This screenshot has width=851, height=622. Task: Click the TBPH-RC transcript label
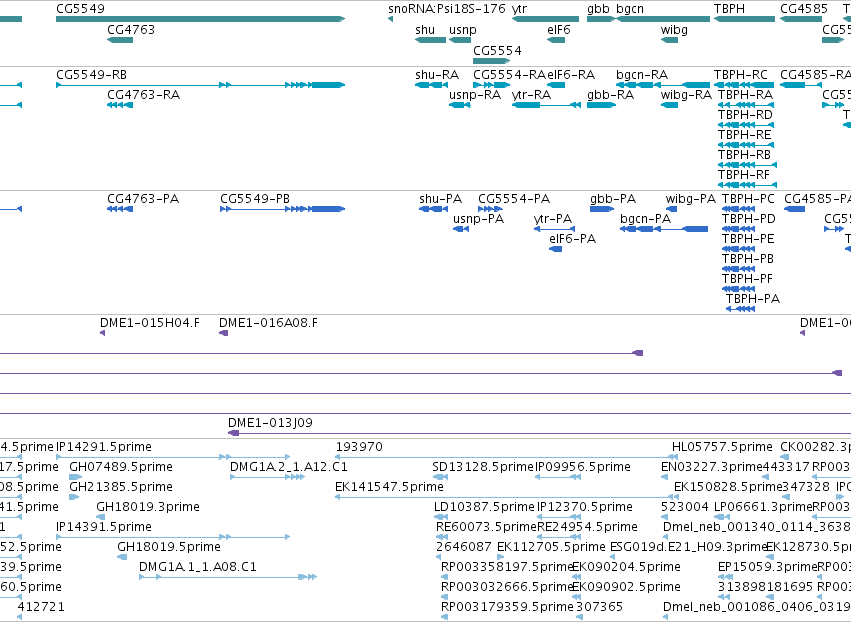pos(740,74)
